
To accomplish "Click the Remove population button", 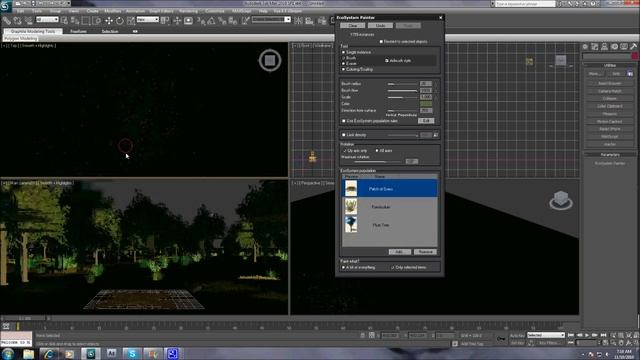I will click(425, 252).
